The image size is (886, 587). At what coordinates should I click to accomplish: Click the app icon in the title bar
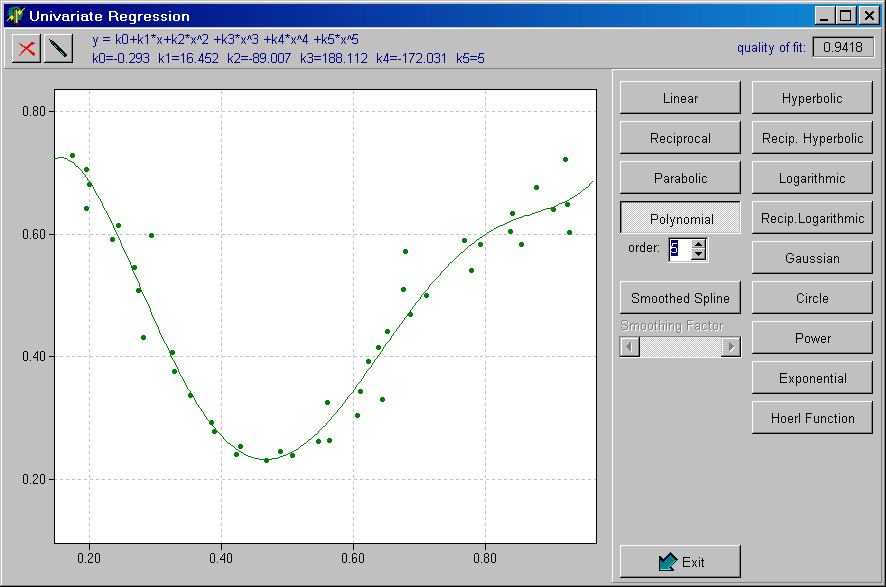click(x=15, y=16)
